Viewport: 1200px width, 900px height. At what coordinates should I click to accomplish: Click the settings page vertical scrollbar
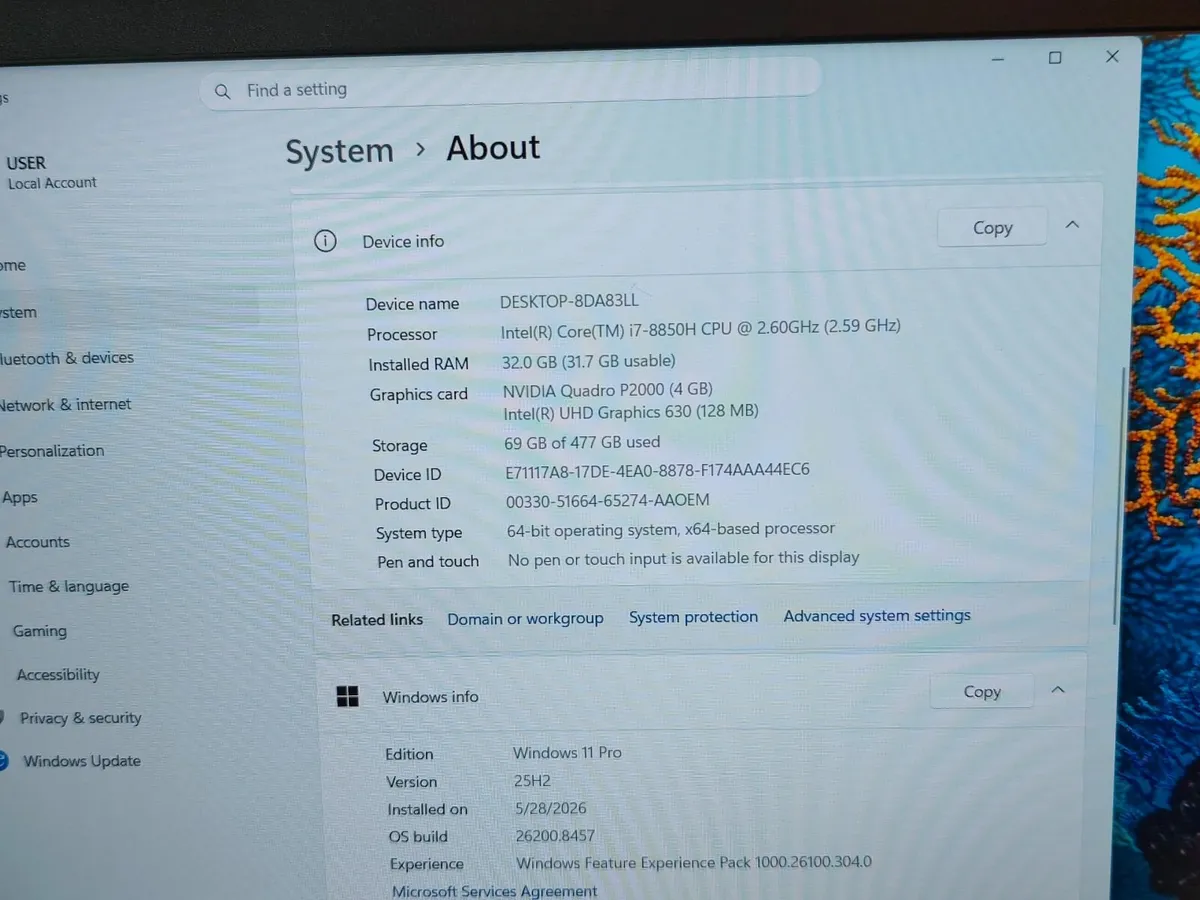point(1119,495)
